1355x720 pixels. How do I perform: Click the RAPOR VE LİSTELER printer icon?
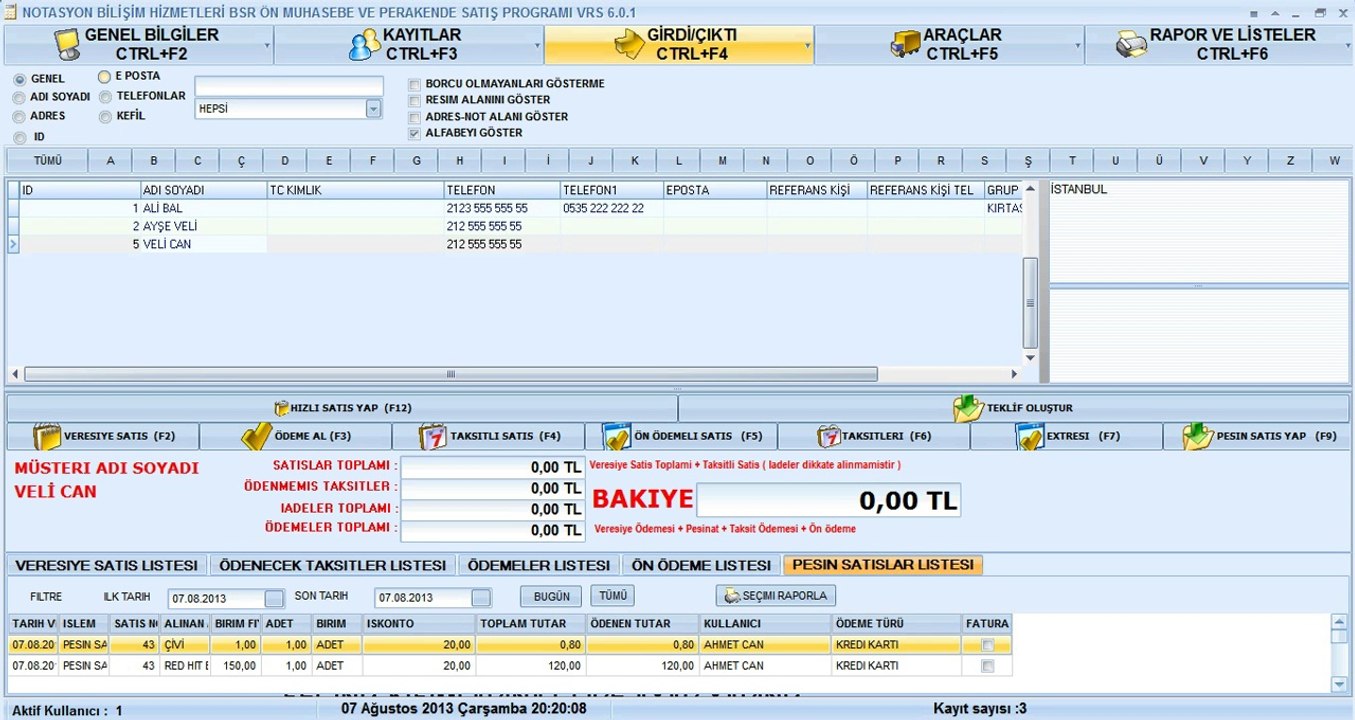click(x=1132, y=45)
